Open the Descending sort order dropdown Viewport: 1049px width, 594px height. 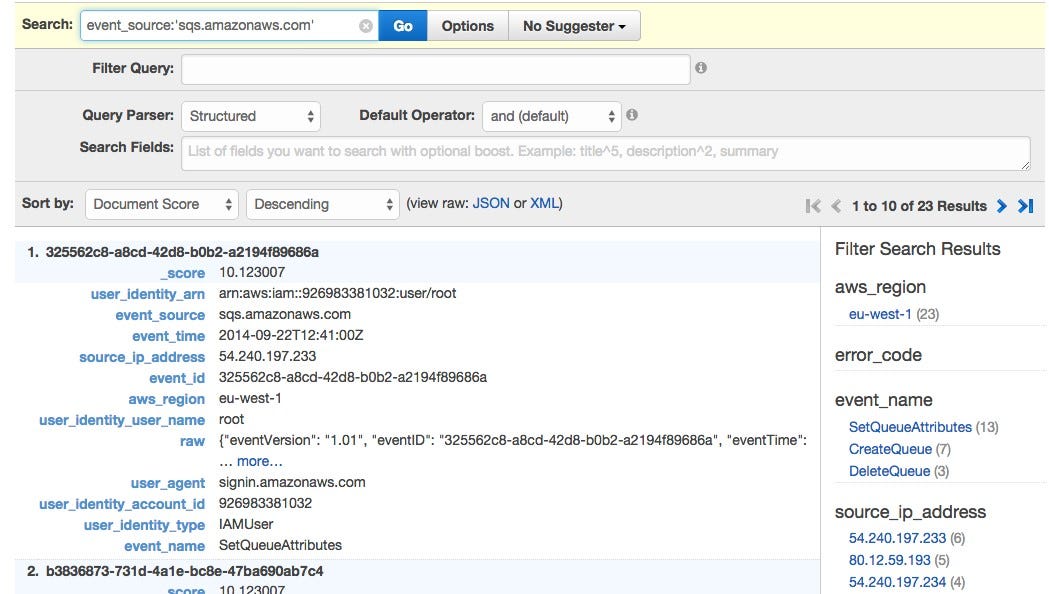coord(322,204)
